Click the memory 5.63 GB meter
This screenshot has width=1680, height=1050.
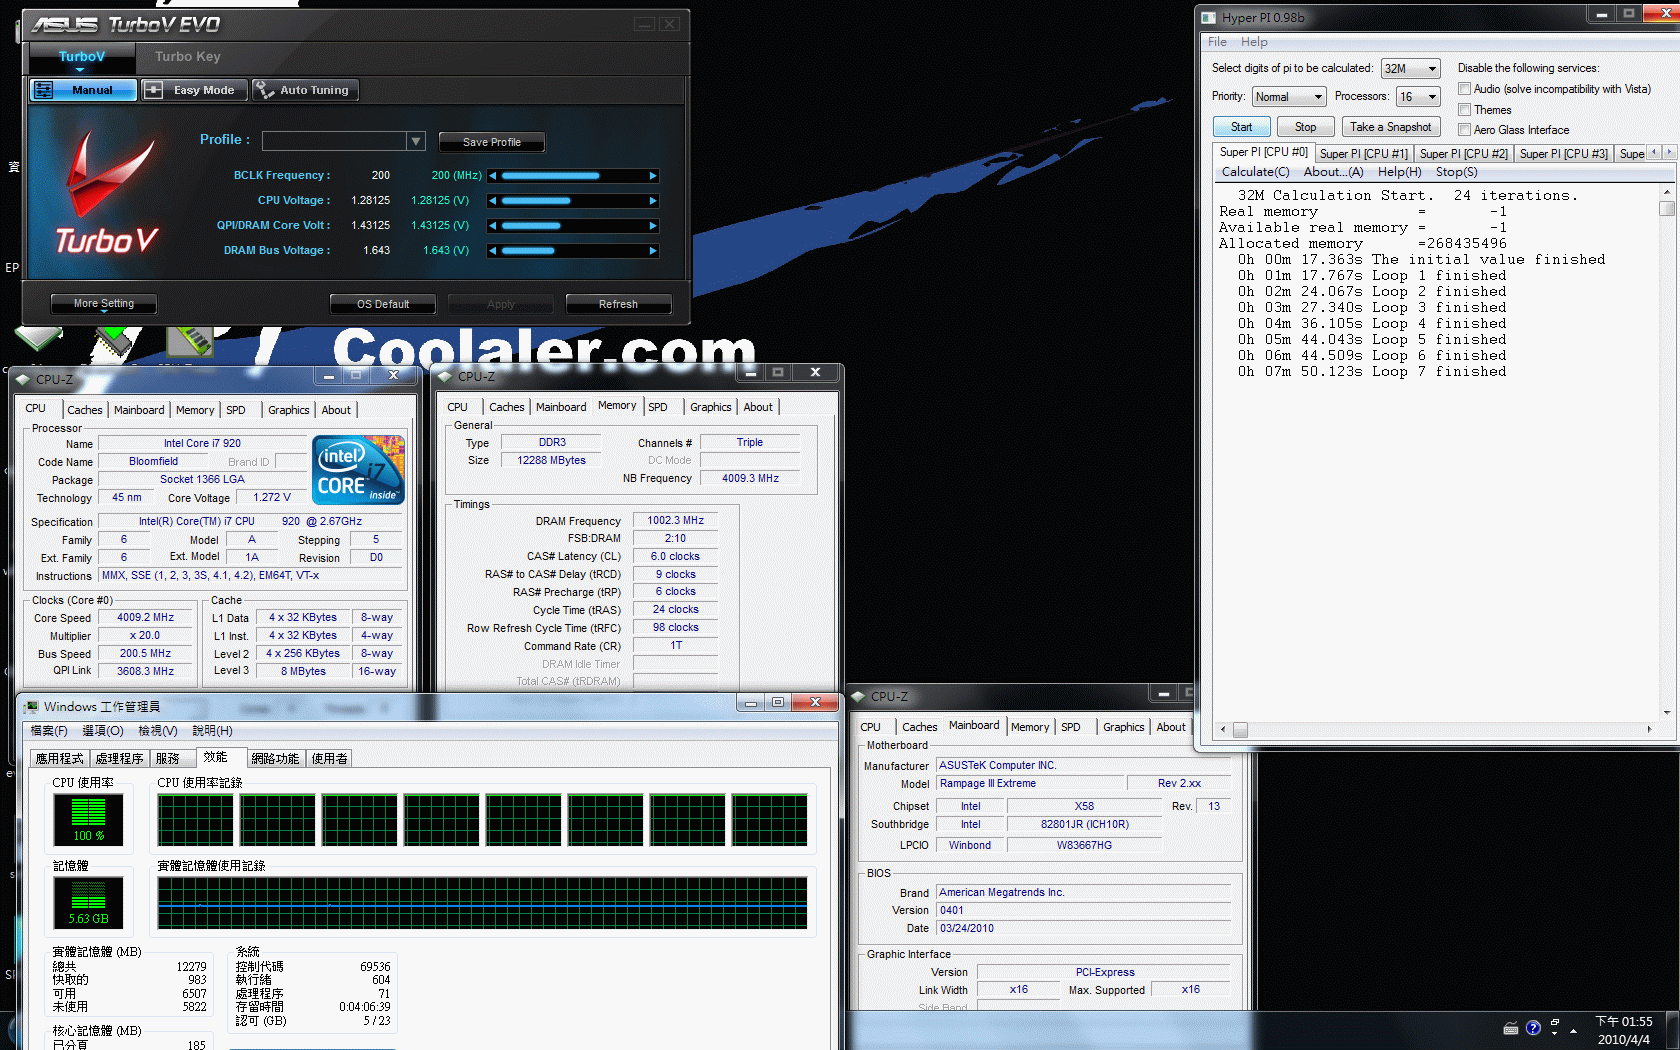click(88, 903)
